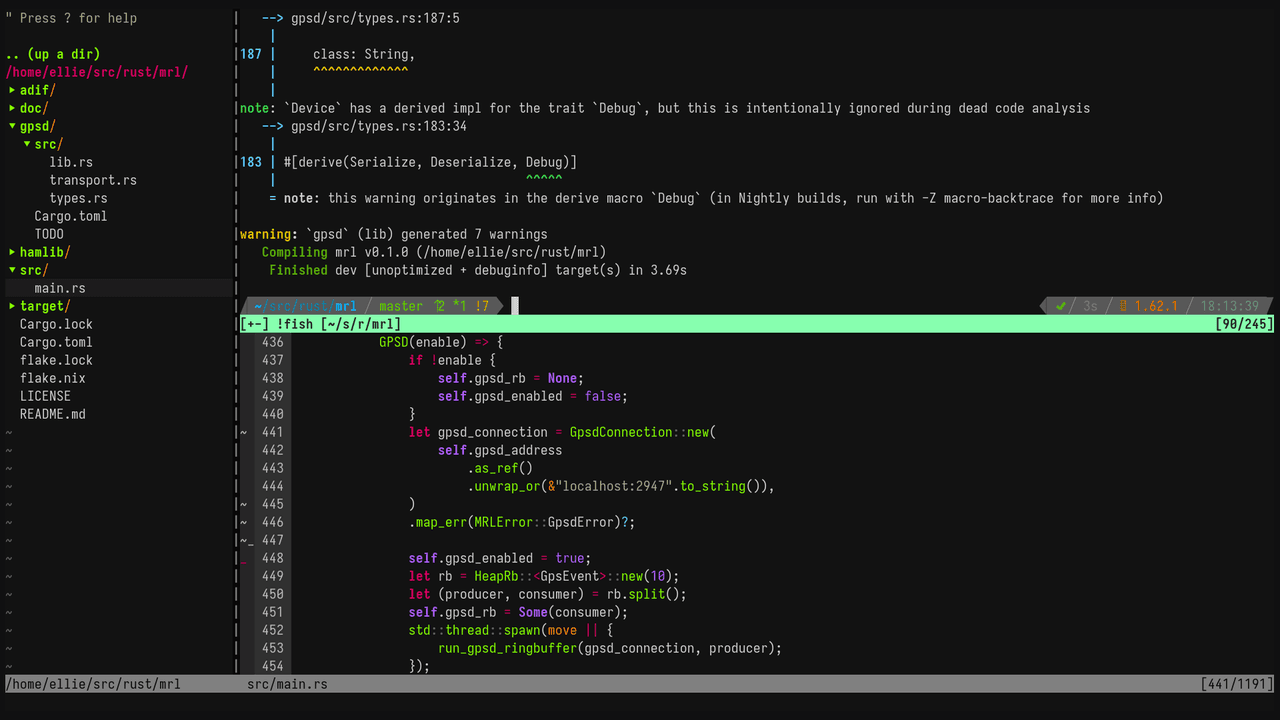Expand the doc directory triangle
1280x720 pixels.
[x=12, y=108]
